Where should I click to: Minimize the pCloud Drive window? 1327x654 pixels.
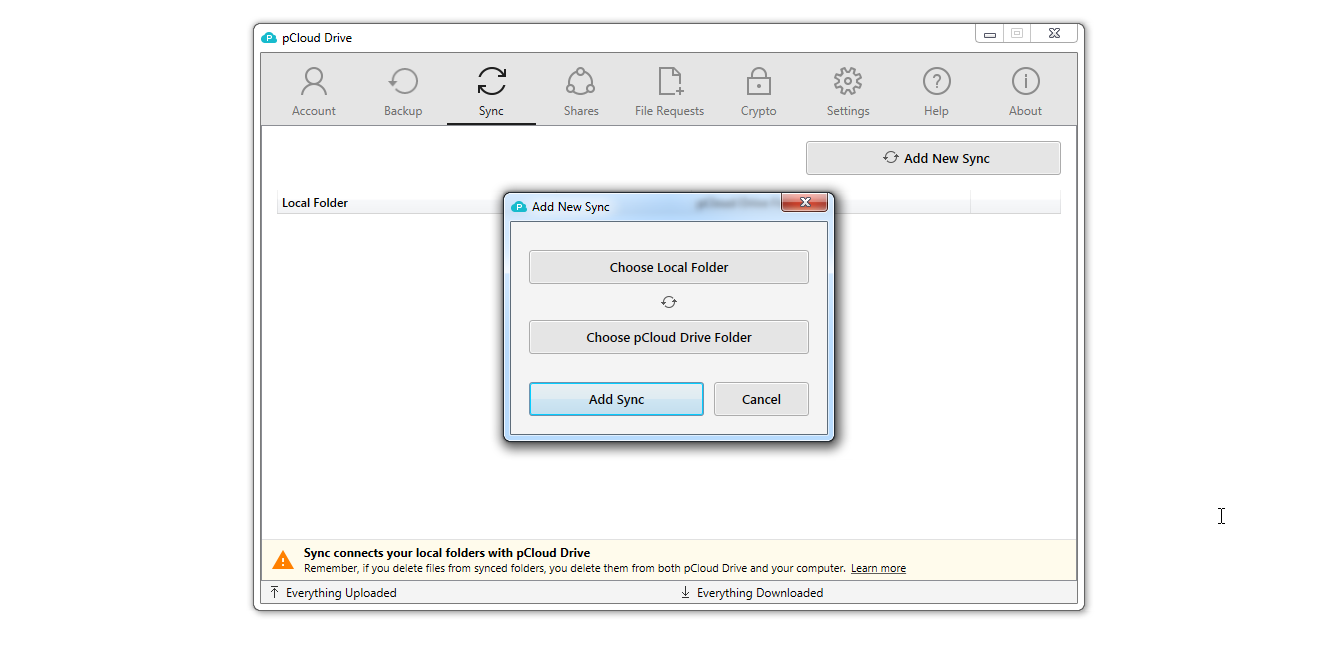click(x=990, y=33)
